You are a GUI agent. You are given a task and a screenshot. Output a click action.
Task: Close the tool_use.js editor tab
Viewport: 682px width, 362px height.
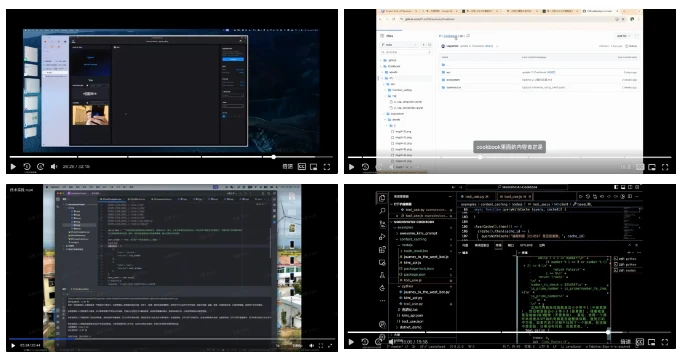(x=530, y=197)
